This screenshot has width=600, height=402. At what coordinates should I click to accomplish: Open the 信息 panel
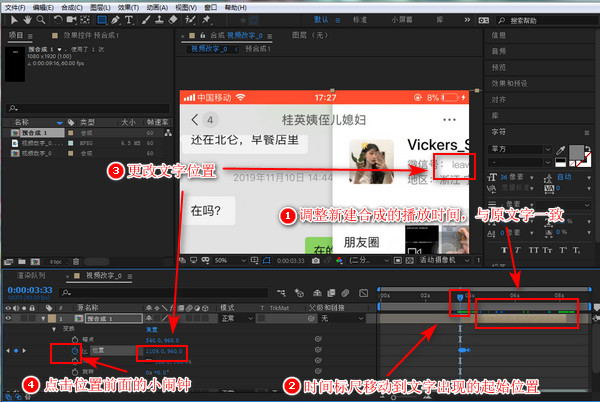click(x=498, y=36)
